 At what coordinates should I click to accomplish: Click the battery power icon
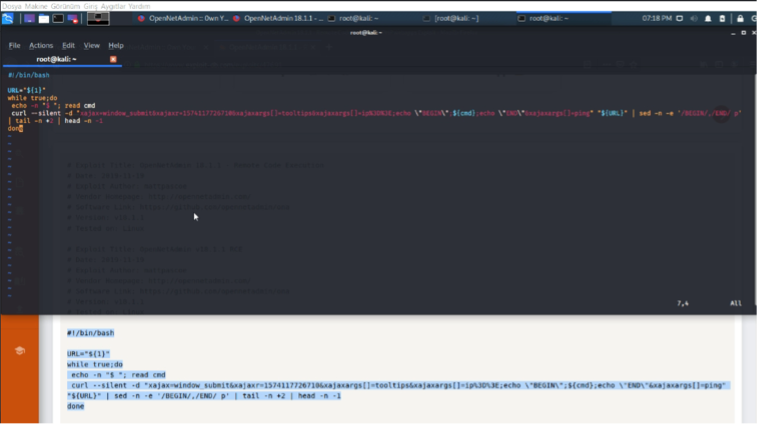coord(722,18)
